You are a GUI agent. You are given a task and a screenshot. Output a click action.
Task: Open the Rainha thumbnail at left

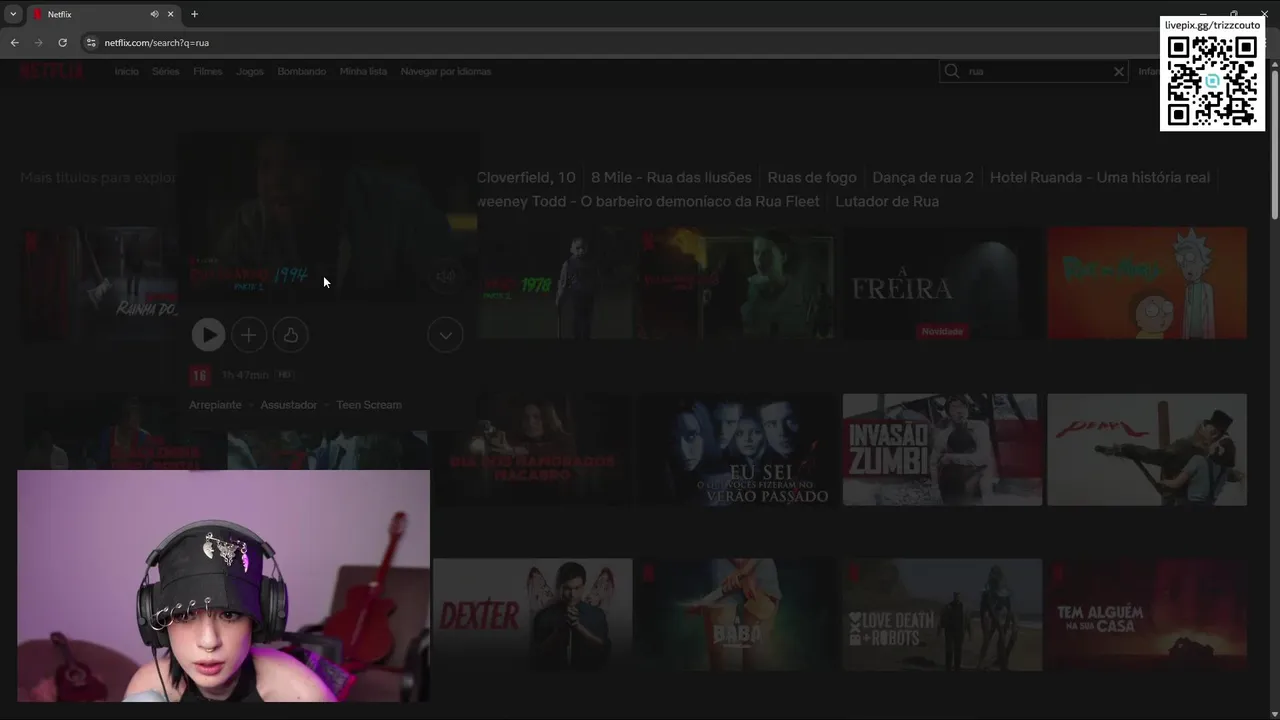click(x=100, y=283)
